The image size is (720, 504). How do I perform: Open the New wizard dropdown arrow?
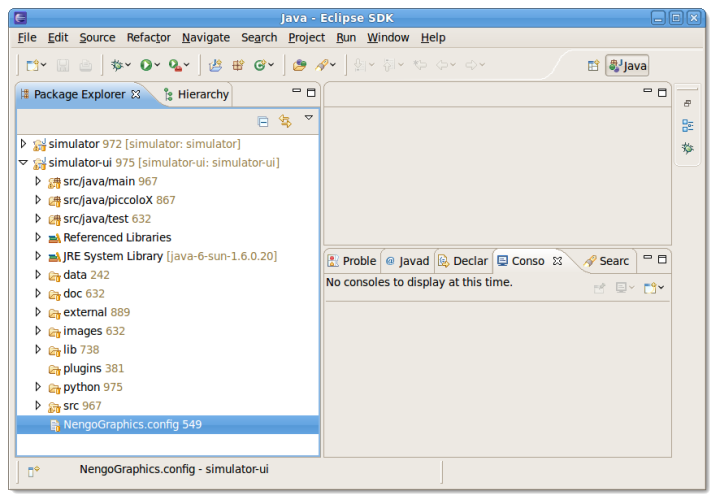(44, 65)
